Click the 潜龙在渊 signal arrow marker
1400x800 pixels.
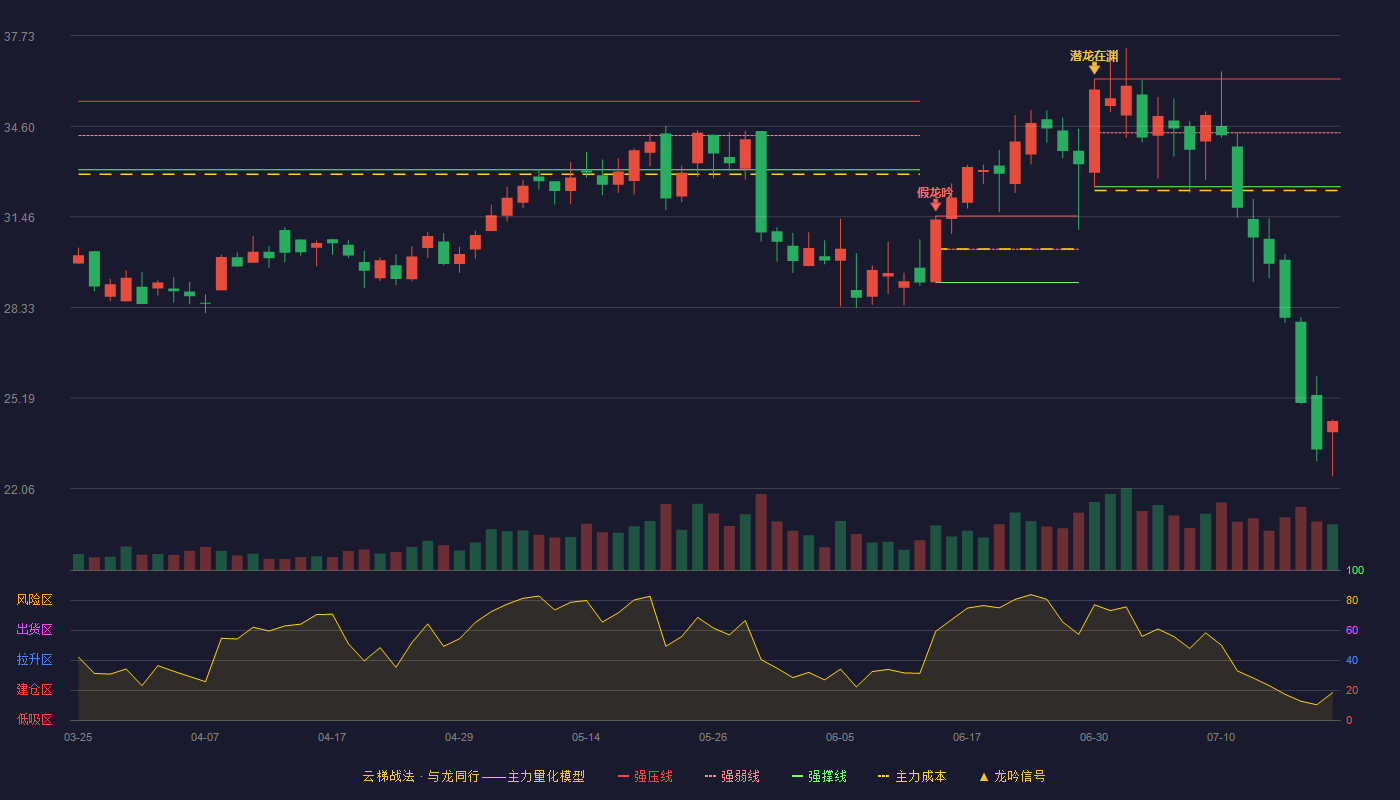point(1095,68)
